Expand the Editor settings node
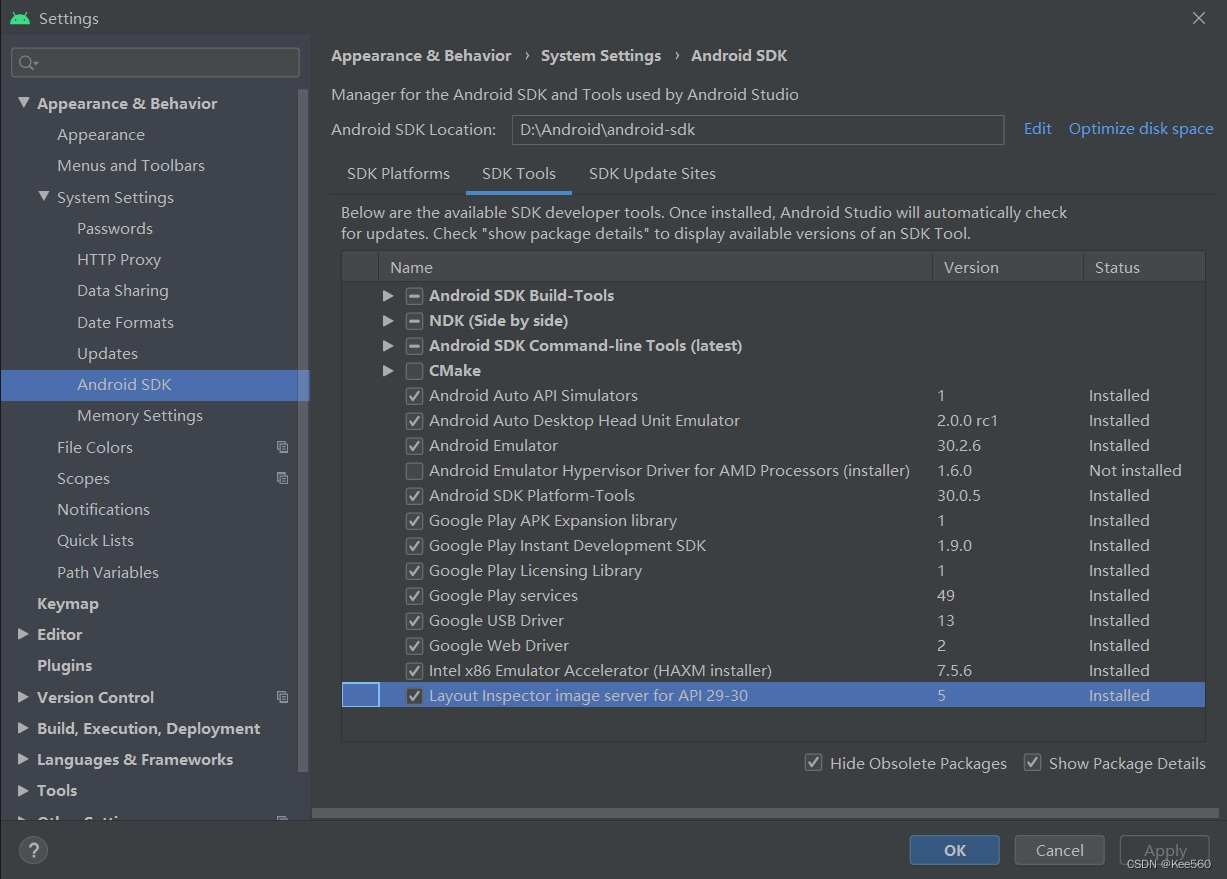Viewport: 1227px width, 879px height. pos(23,634)
